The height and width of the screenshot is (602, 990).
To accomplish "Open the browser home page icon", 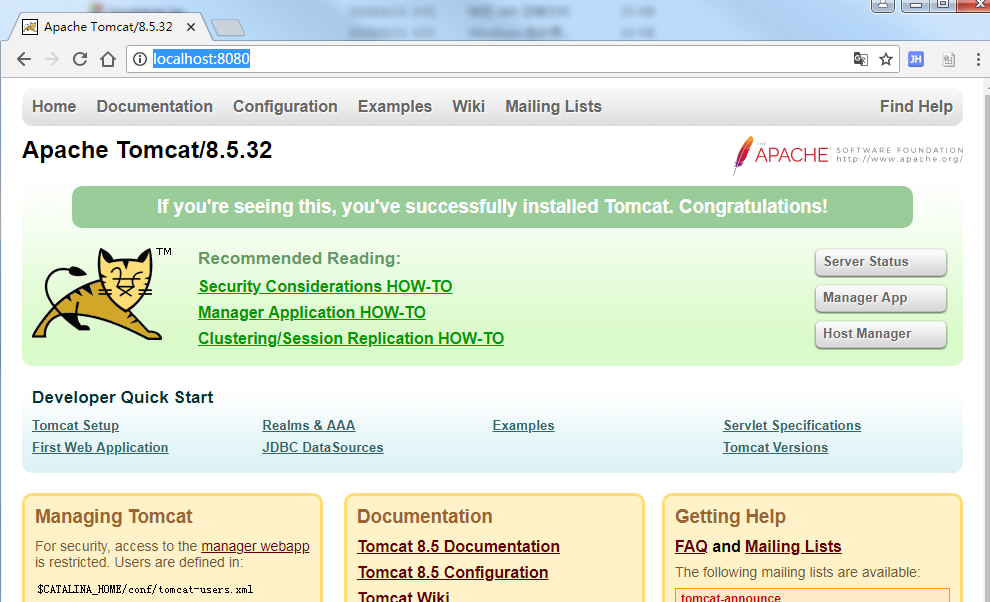I will pos(108,59).
